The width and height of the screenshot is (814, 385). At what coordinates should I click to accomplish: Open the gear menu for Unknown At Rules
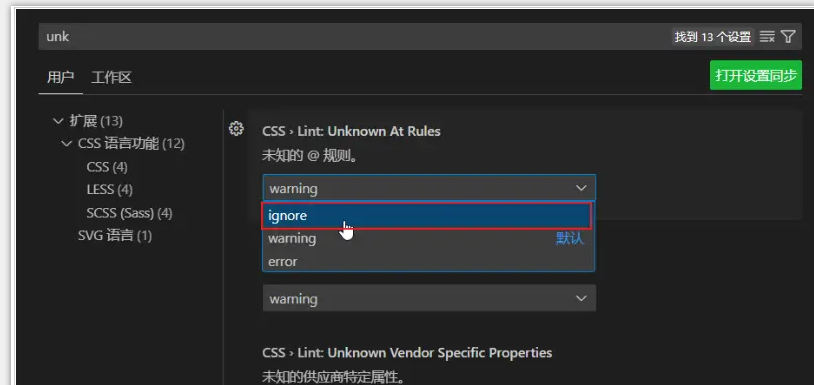coord(236,129)
